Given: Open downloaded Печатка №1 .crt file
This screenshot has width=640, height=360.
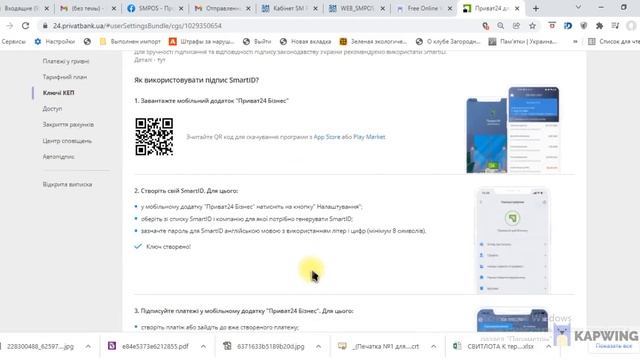Looking at the screenshot, I should (x=385, y=347).
